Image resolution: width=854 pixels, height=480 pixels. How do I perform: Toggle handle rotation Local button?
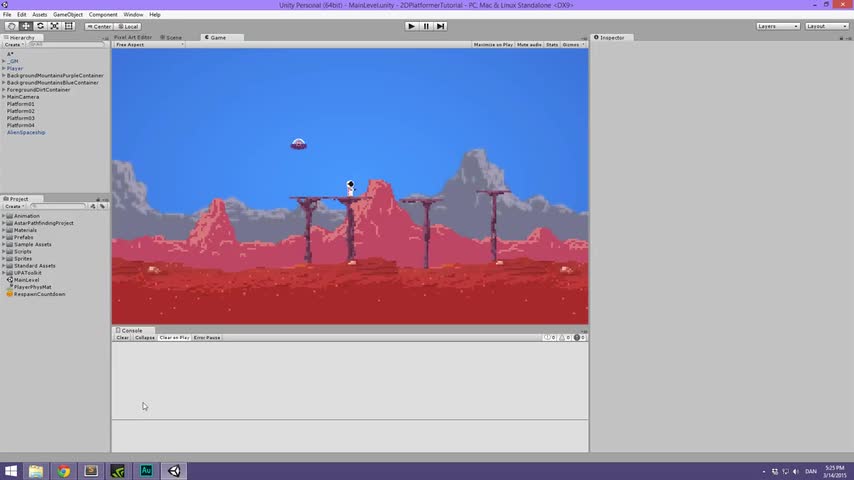pos(129,26)
